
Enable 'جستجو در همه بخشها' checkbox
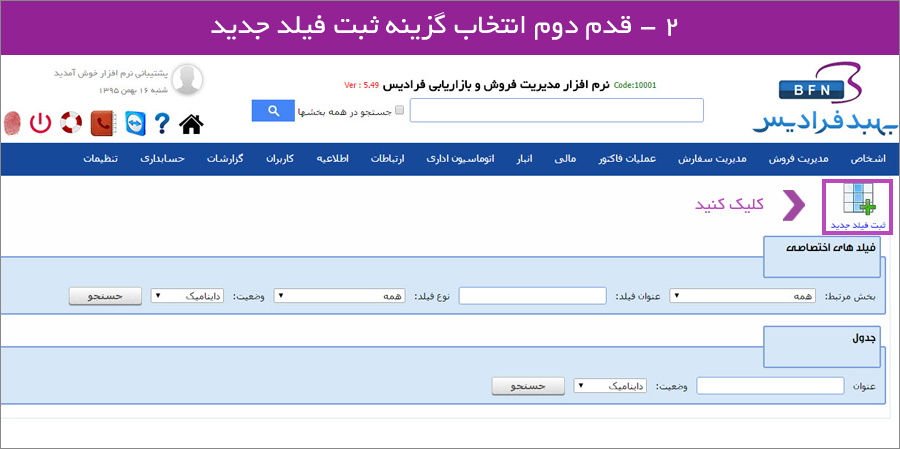[x=400, y=111]
